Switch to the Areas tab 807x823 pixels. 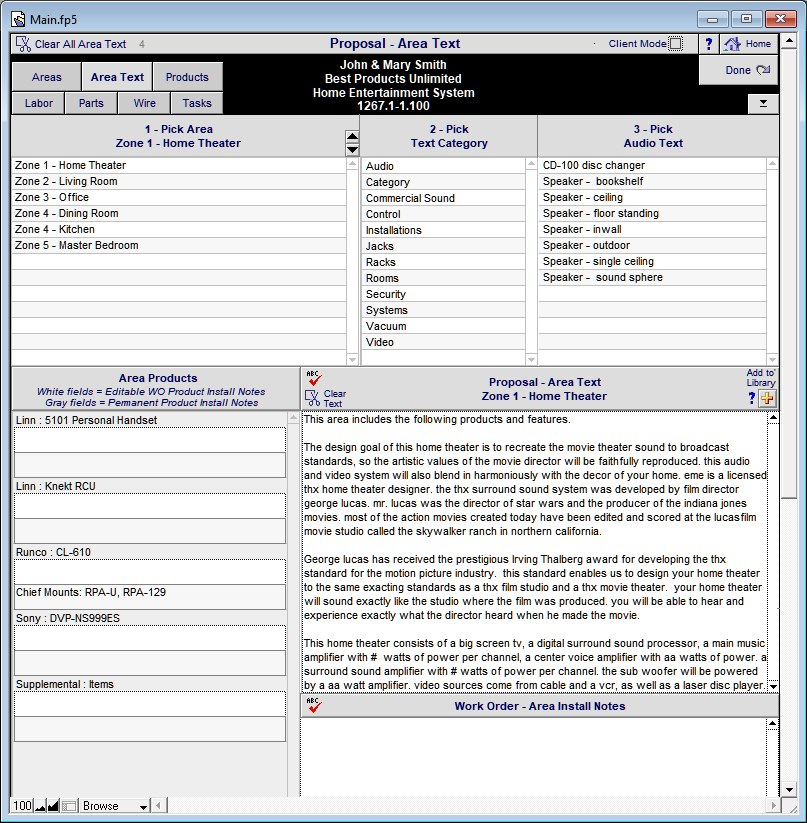(x=47, y=77)
